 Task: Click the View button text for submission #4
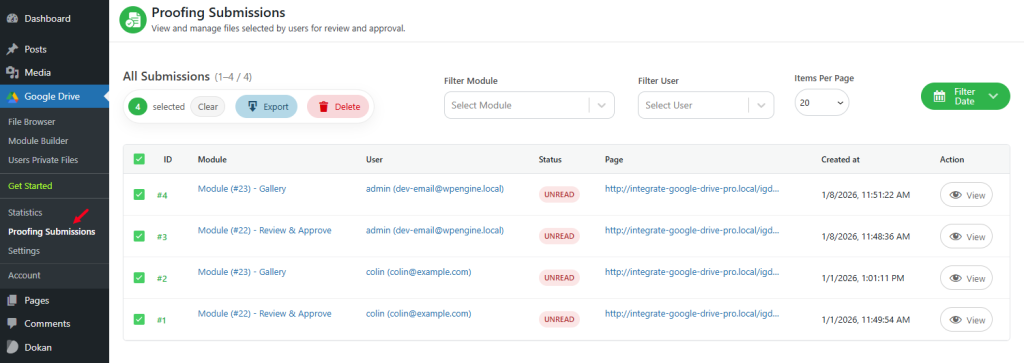976,195
